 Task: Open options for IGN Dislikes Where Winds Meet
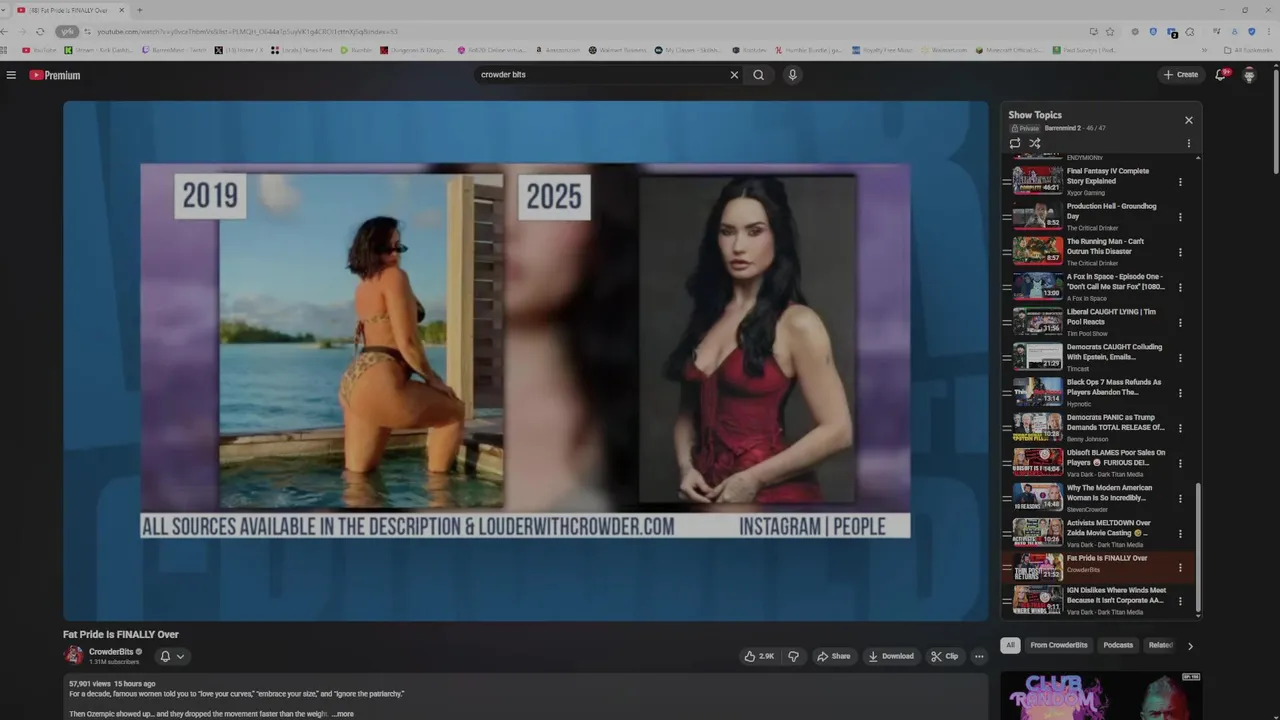click(x=1180, y=601)
